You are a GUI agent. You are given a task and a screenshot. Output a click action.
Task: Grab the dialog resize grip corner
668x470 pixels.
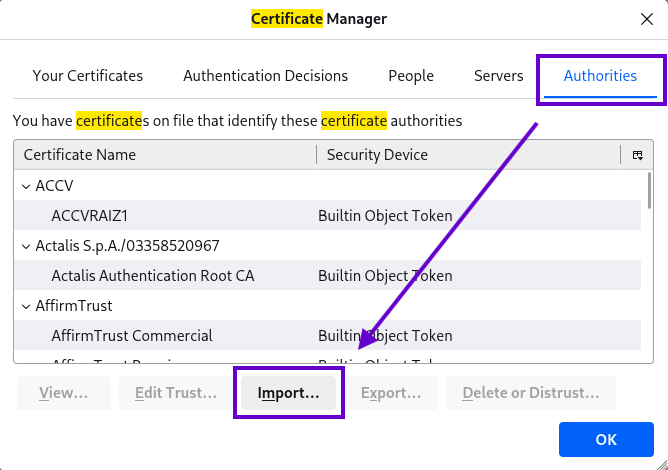pos(662,464)
